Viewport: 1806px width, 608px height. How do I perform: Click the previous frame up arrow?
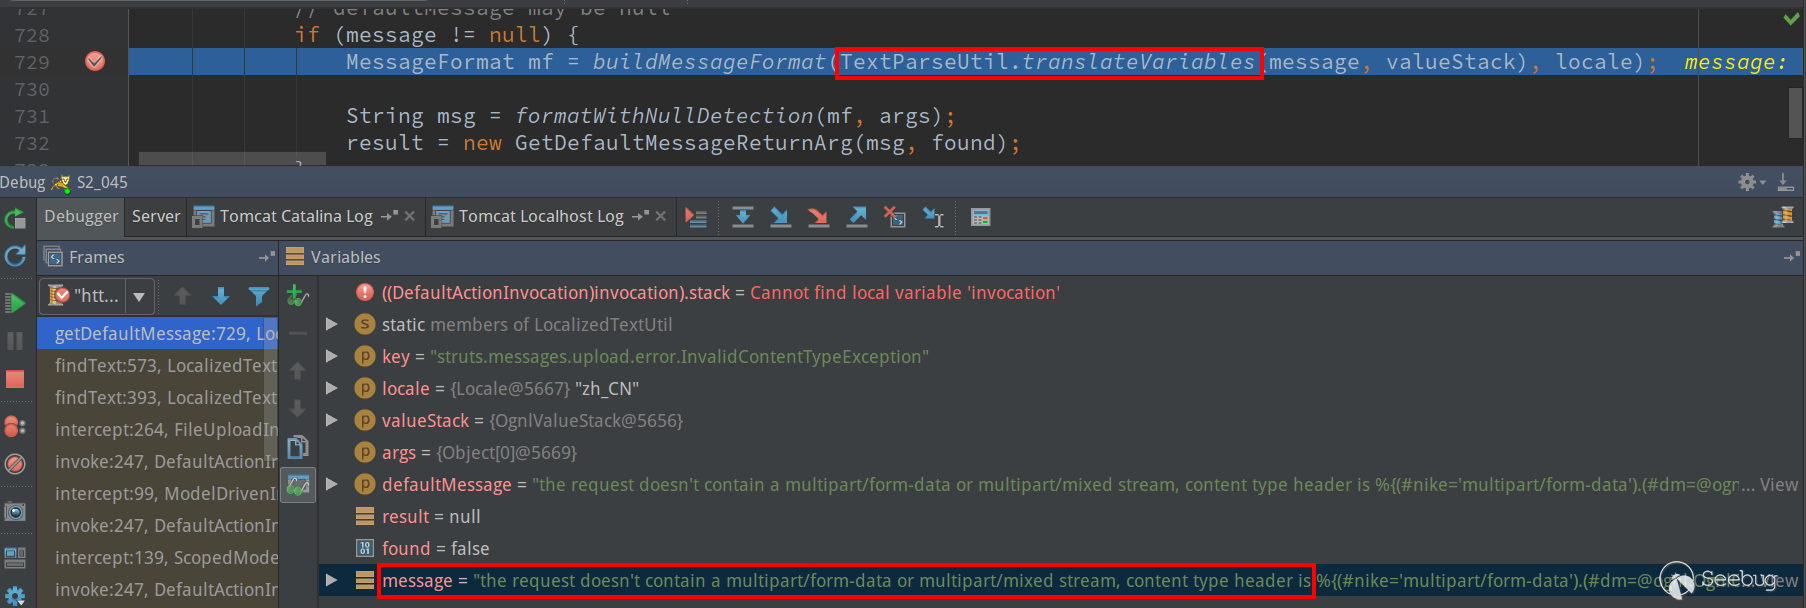[x=182, y=296]
